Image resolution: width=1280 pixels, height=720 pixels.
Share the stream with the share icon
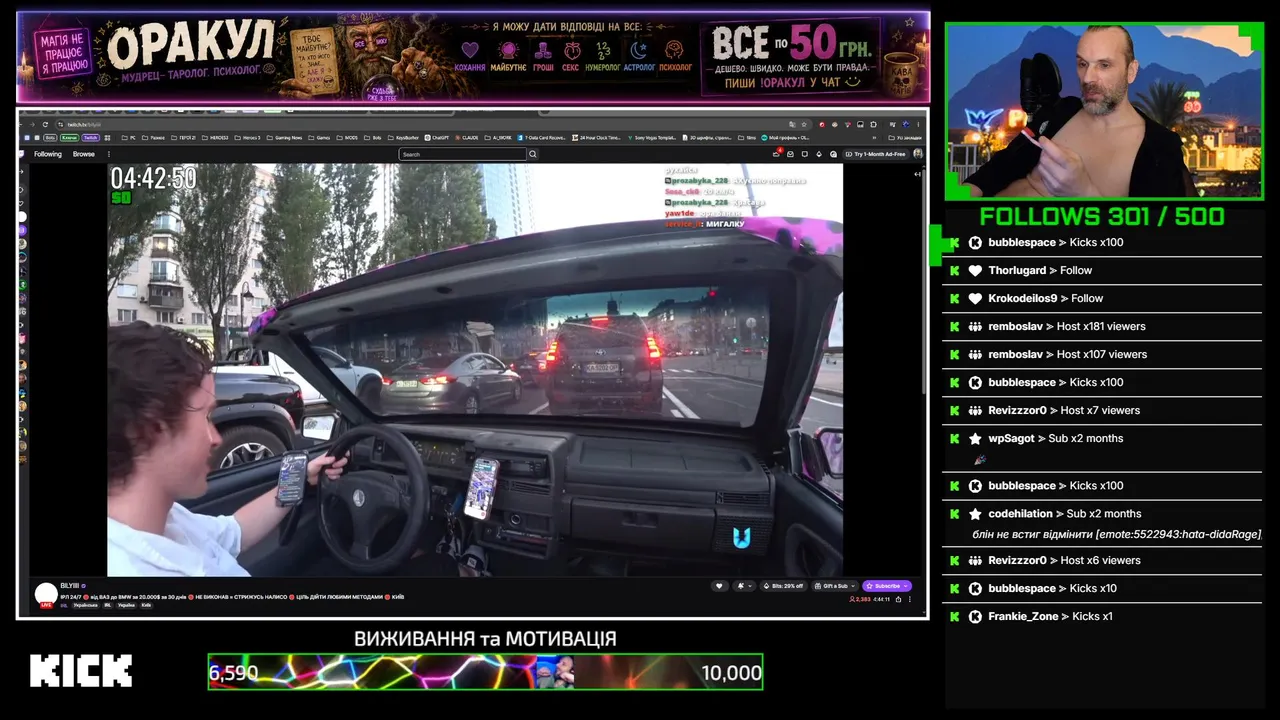pyautogui.click(x=898, y=599)
